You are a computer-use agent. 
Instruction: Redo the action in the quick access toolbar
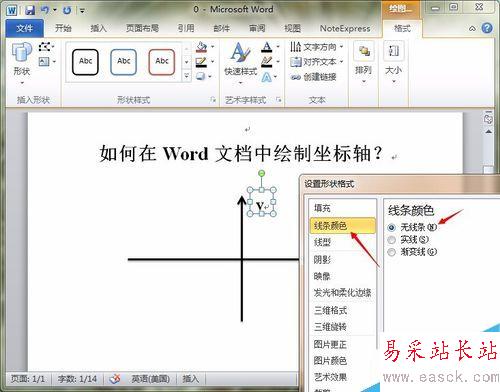coord(67,10)
